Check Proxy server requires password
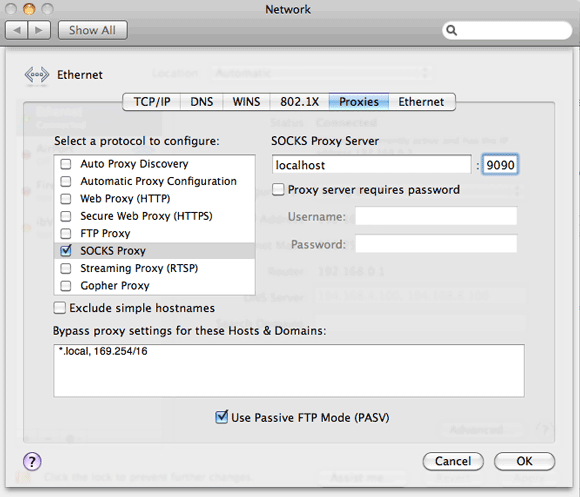 coord(278,190)
